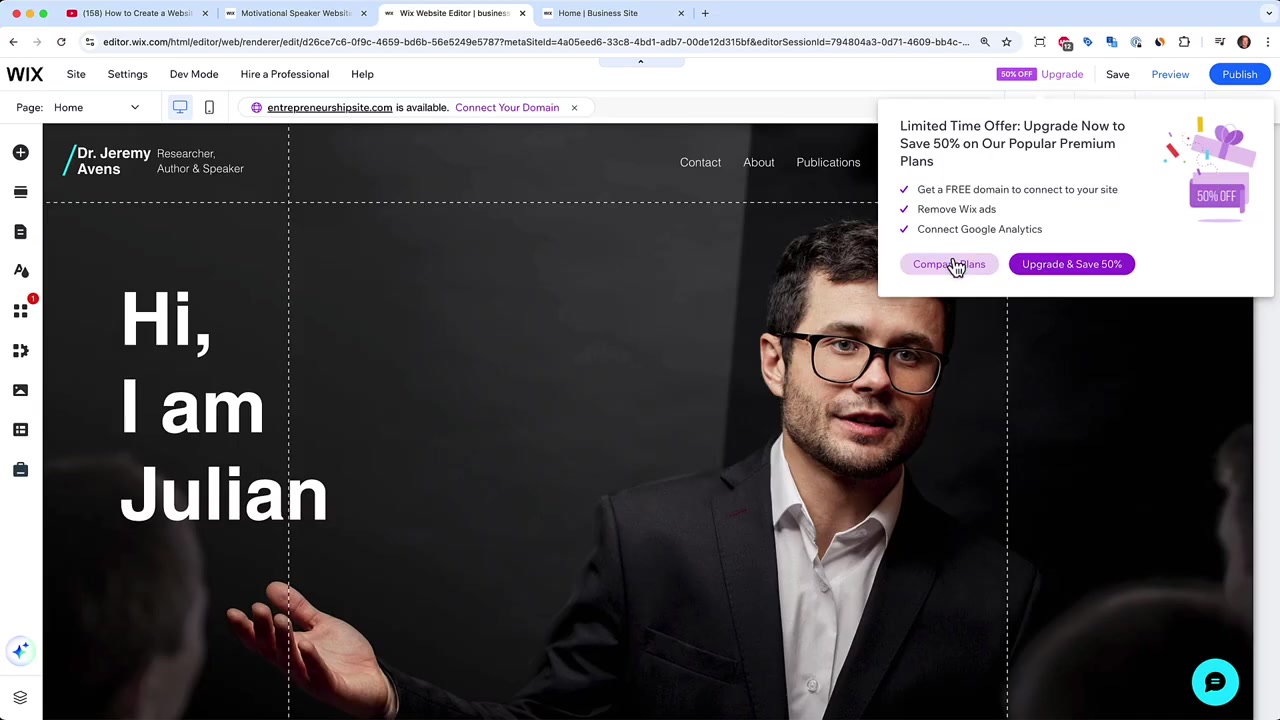Open the translate extension icon

1112,42
